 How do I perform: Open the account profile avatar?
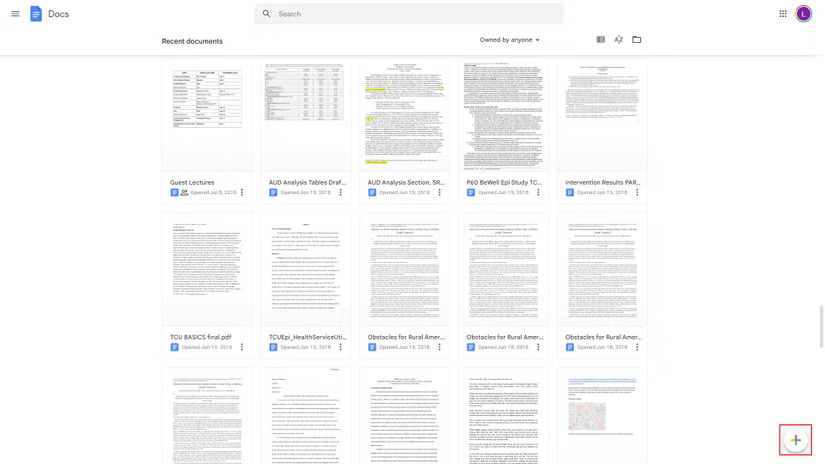tap(804, 14)
